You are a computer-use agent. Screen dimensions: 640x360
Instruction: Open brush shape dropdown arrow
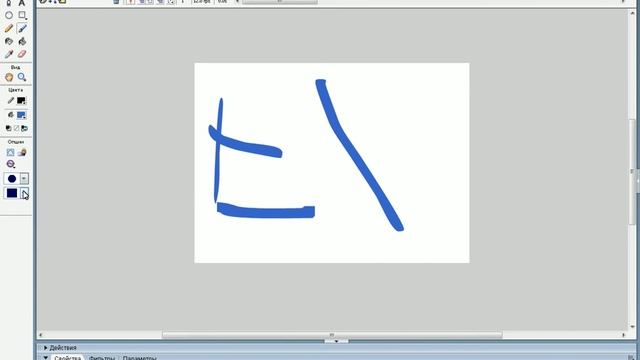click(x=24, y=193)
